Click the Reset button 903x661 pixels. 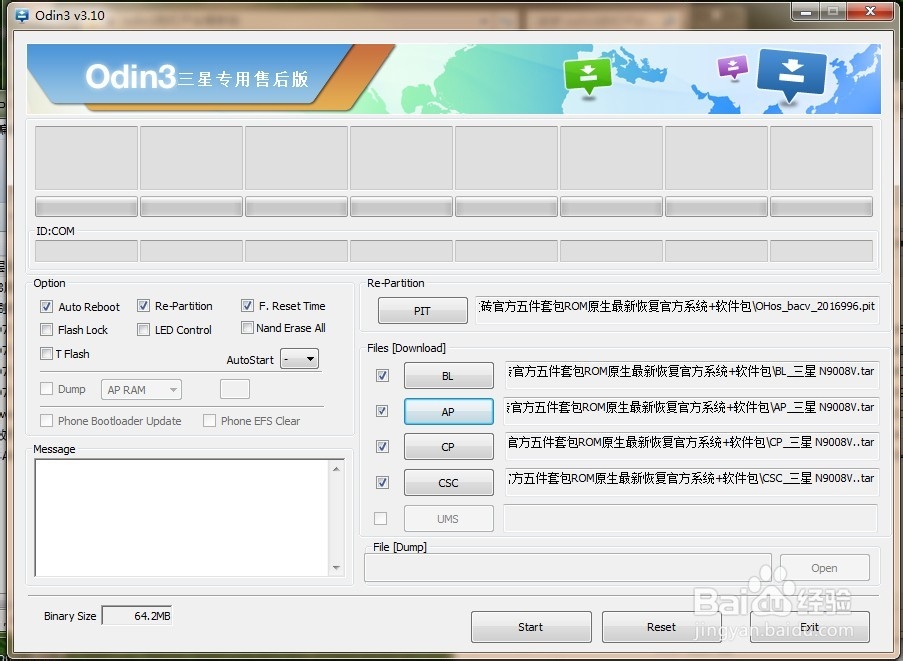661,627
